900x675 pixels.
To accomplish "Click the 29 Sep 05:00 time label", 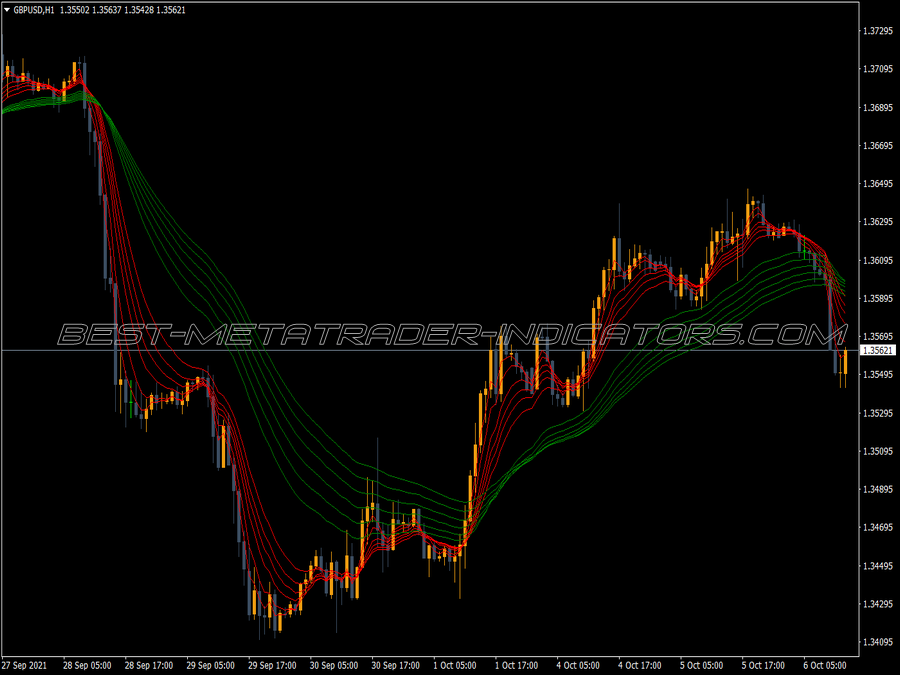I will point(211,665).
